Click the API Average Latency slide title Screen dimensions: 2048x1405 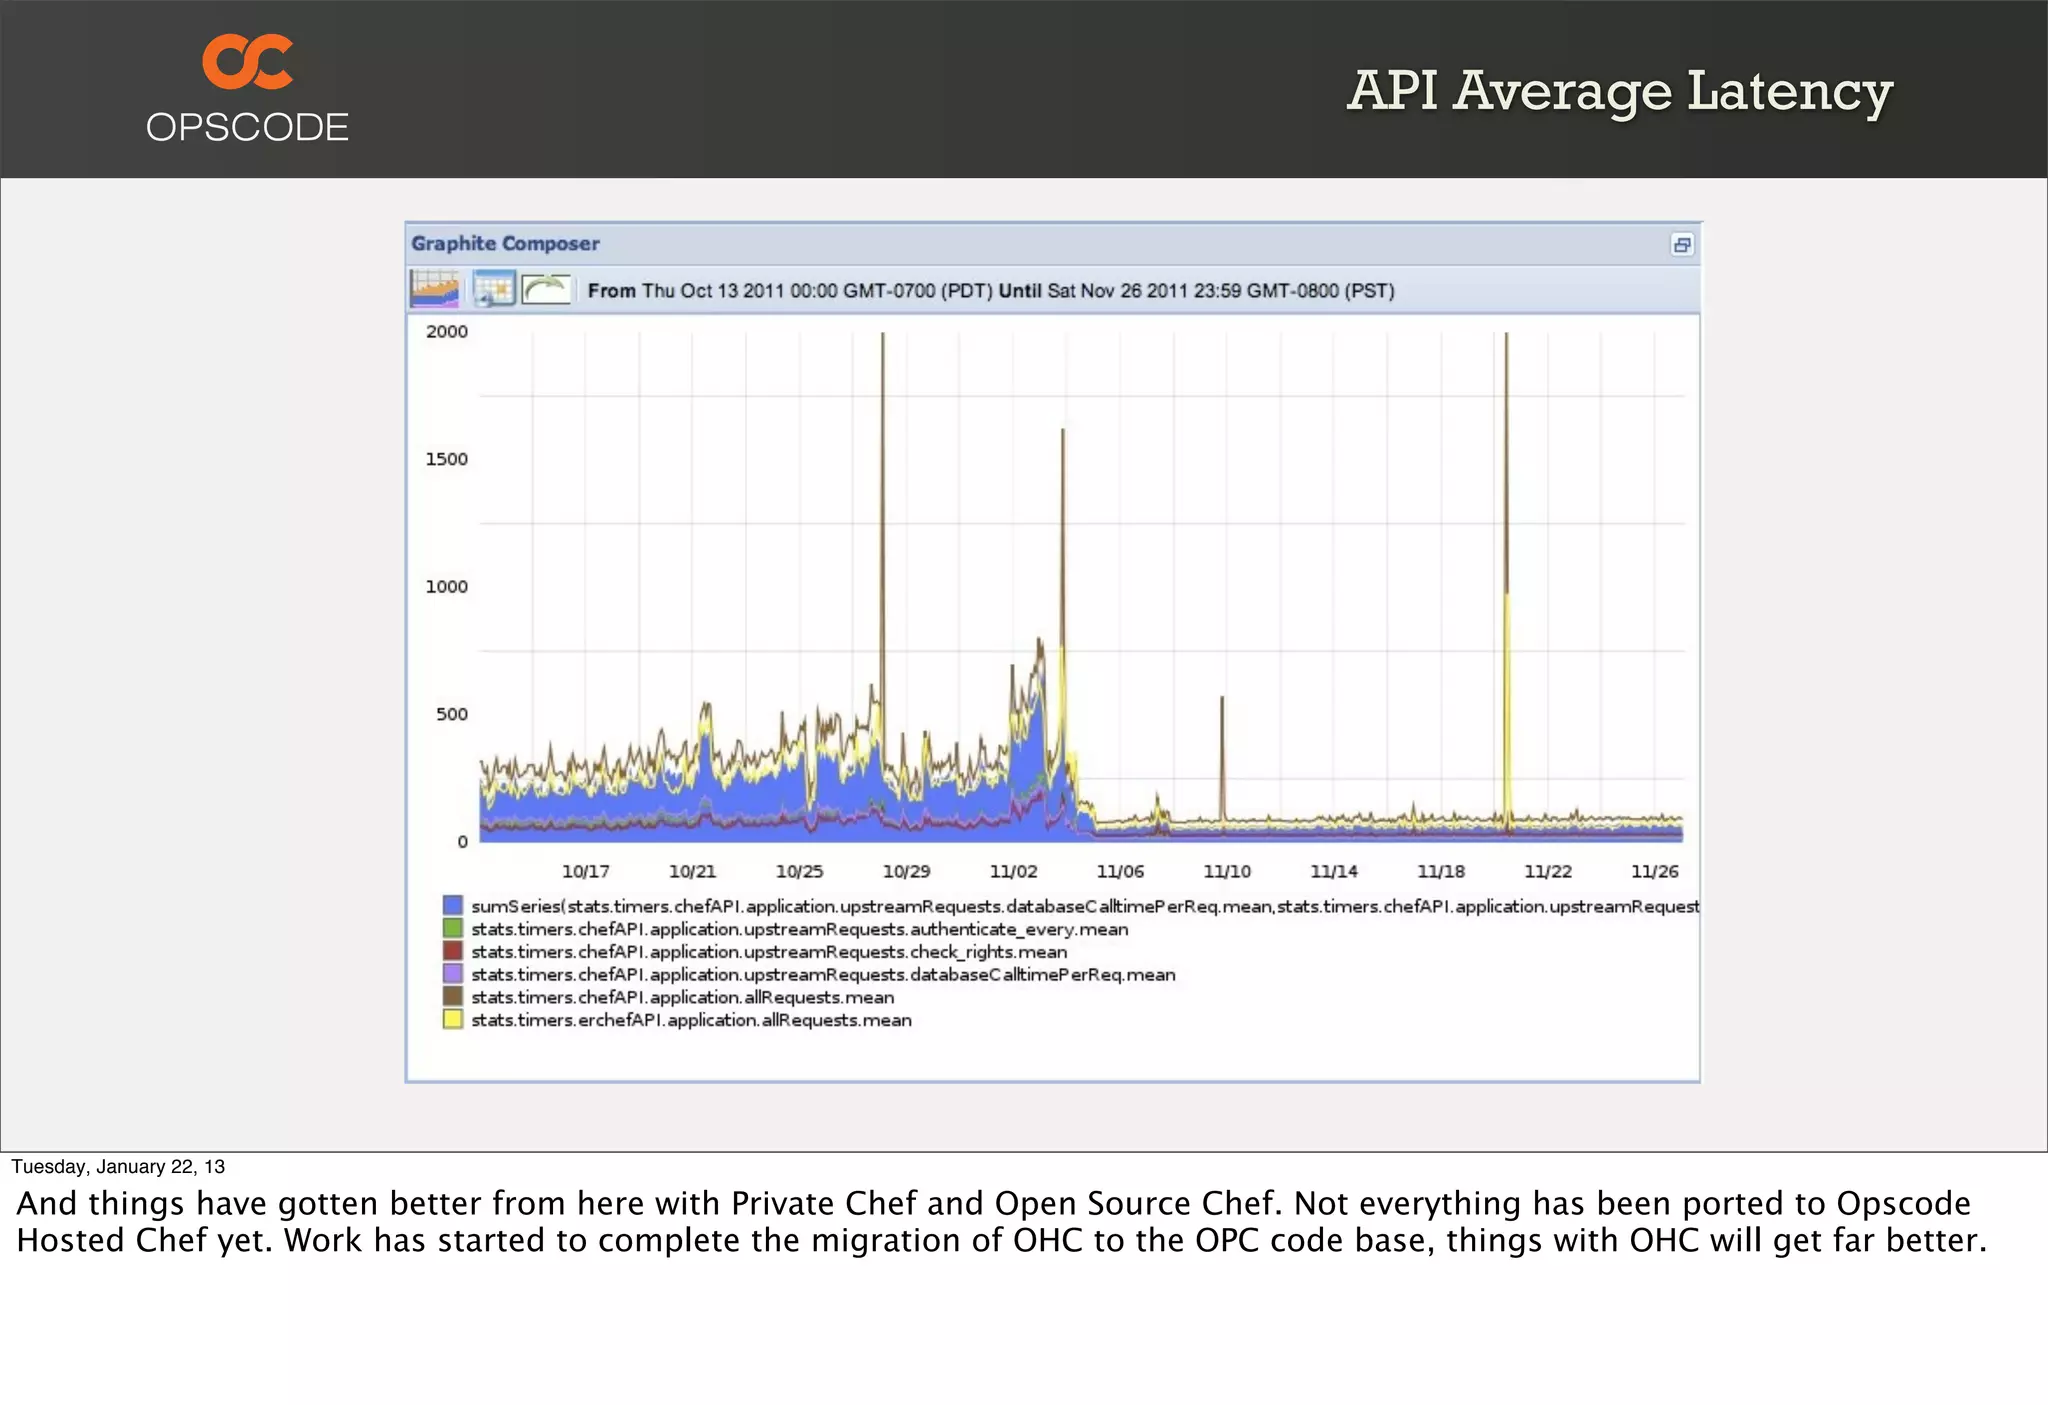tap(1620, 93)
